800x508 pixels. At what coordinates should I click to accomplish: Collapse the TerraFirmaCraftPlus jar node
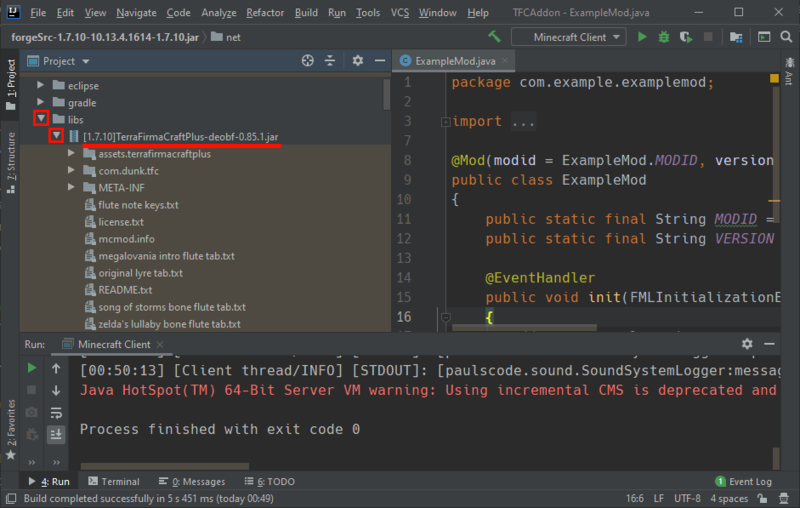coord(56,136)
